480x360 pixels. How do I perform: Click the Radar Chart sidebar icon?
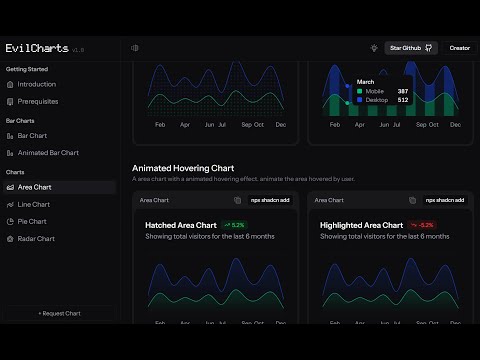coord(10,239)
